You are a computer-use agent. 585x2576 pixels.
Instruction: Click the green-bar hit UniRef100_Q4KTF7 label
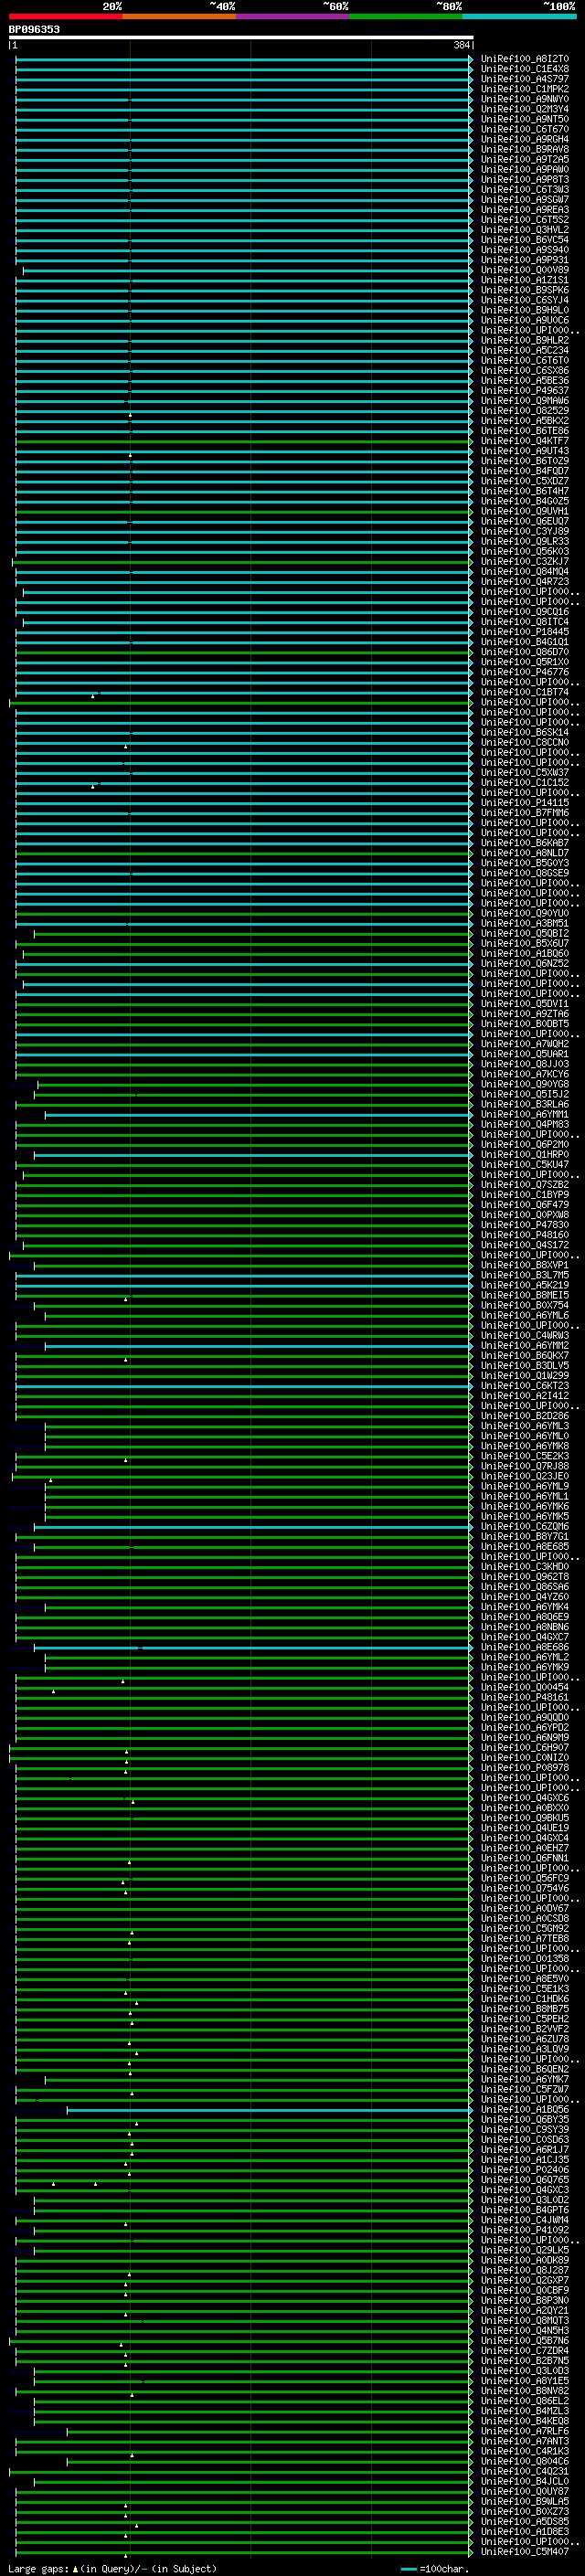tap(525, 441)
